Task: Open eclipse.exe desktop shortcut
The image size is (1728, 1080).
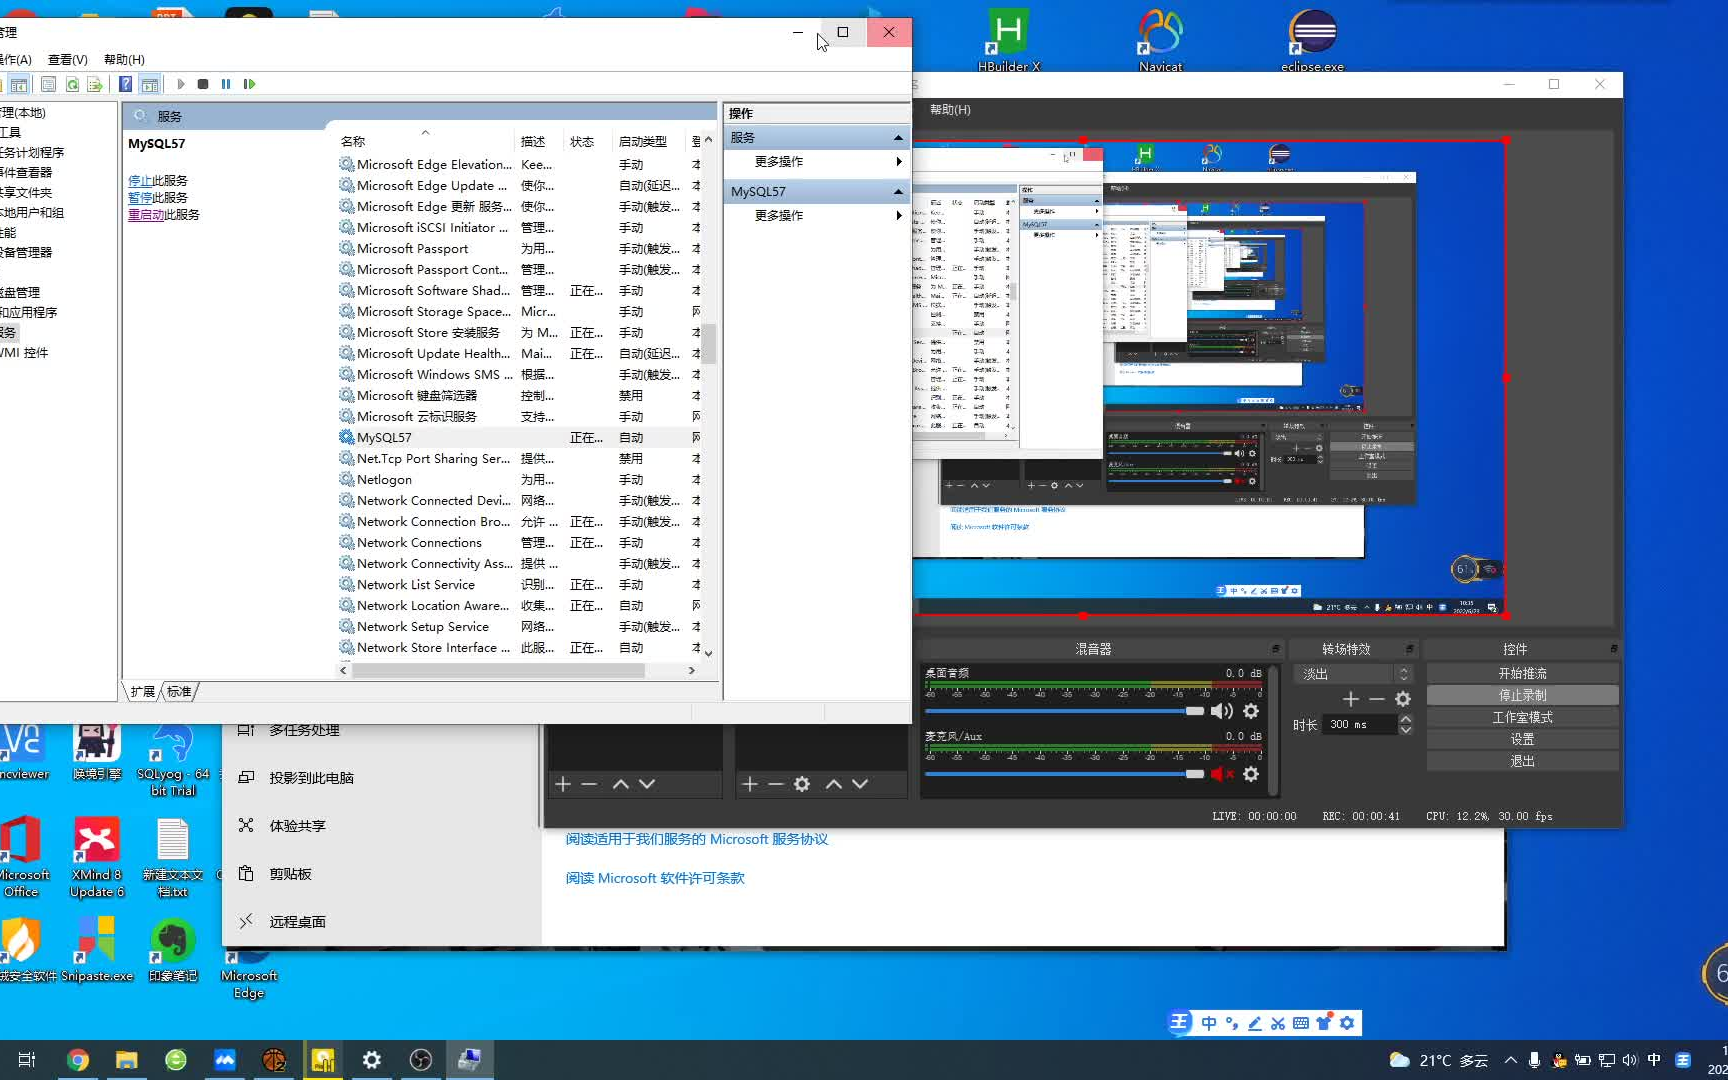Action: click(x=1312, y=40)
